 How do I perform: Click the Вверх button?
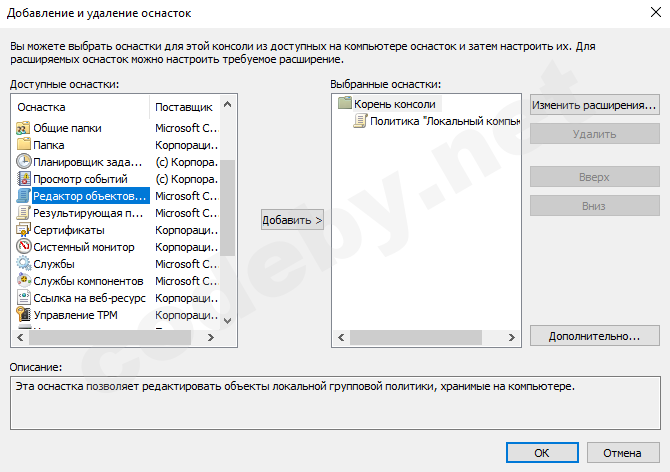pyautogui.click(x=594, y=177)
